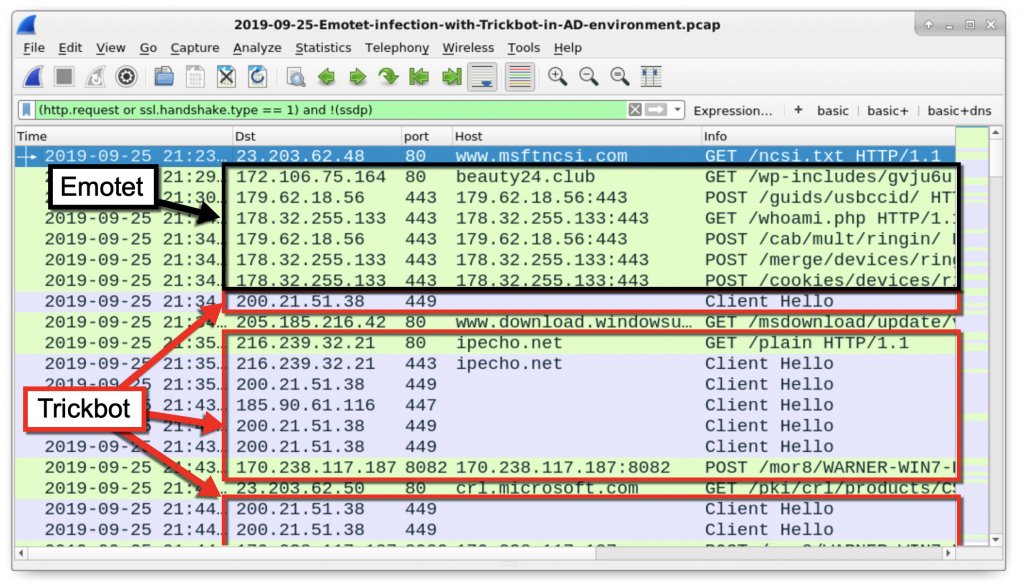Screen dimensions: 1024x586
Task: Apply the basic+dns filter button
Action: coord(959,110)
